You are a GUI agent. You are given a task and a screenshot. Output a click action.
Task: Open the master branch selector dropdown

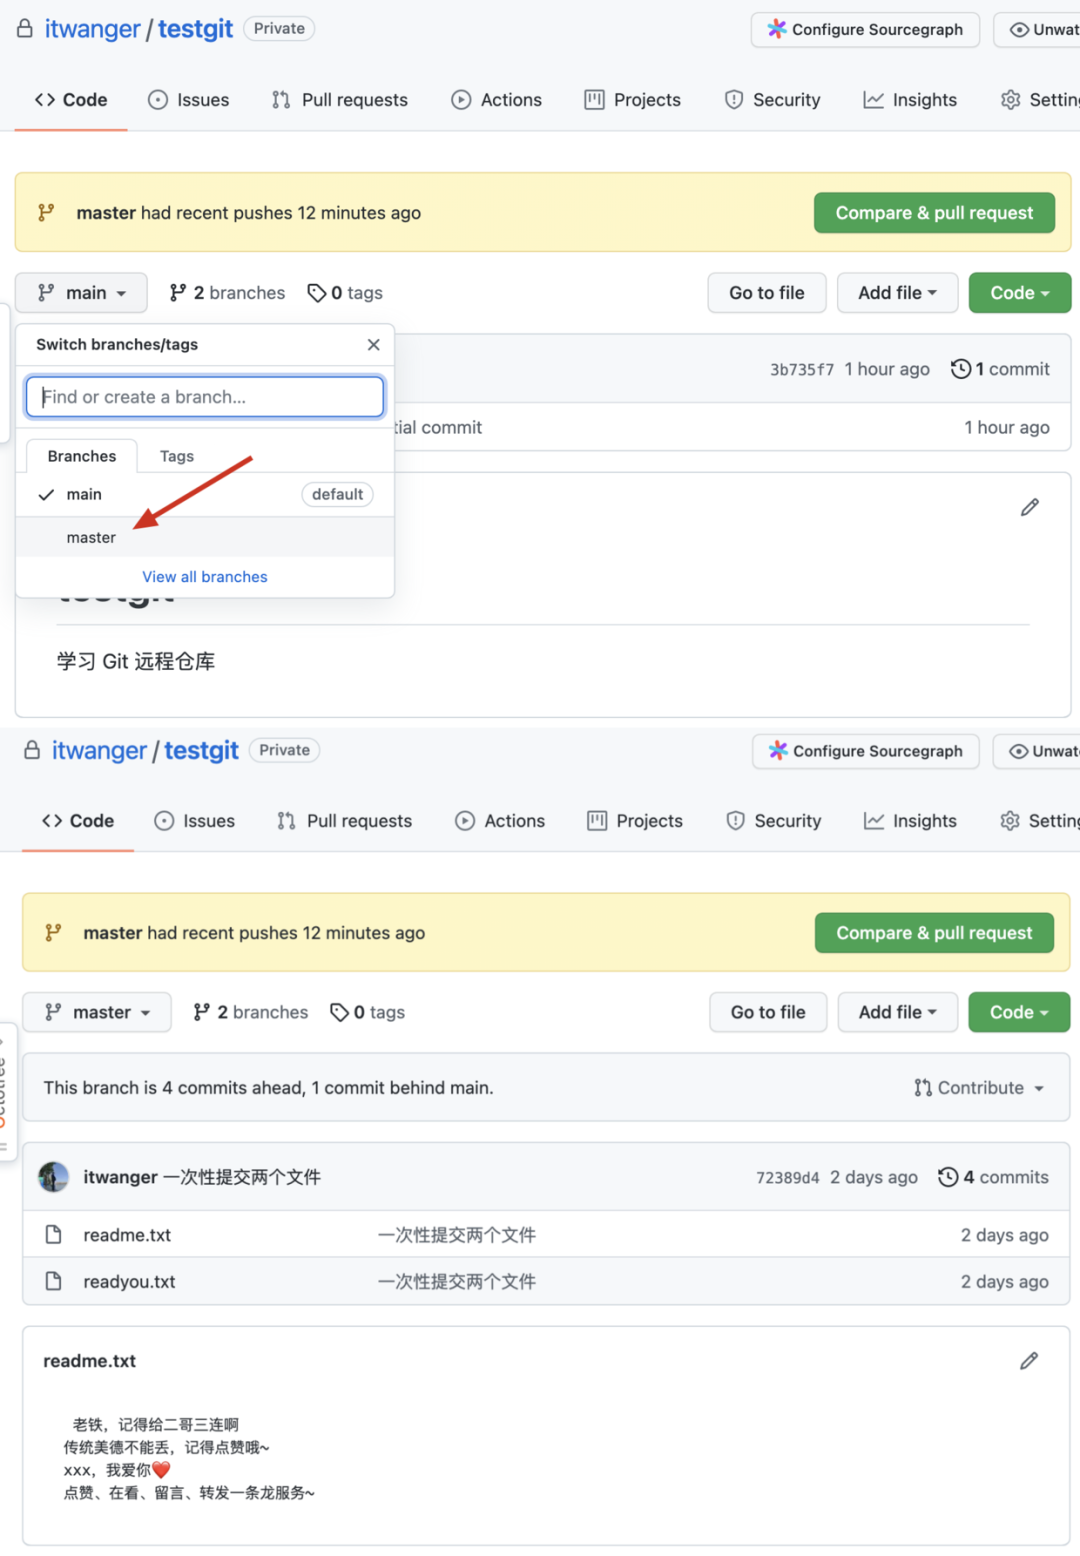[x=97, y=1012]
